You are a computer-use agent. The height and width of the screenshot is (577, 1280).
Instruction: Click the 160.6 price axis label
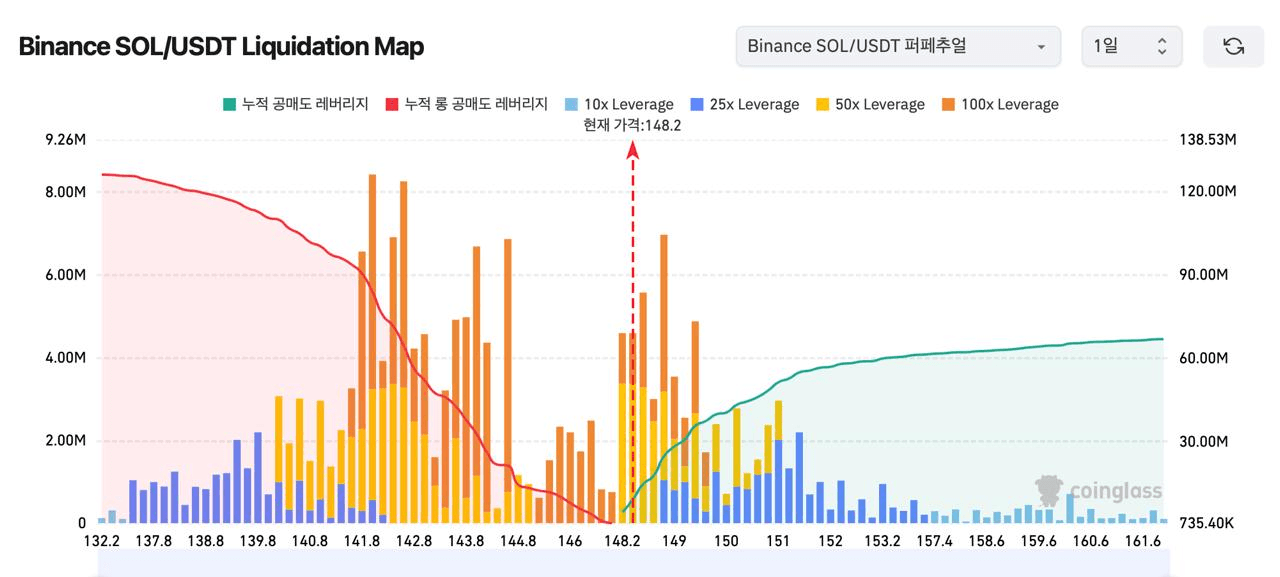coord(1090,541)
